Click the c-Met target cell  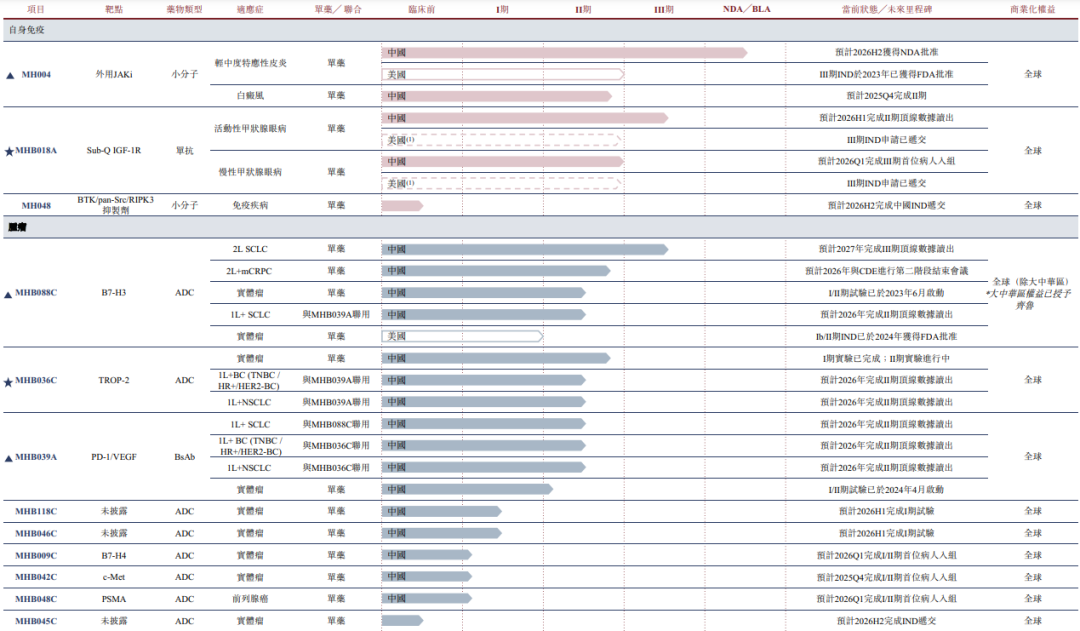(x=115, y=577)
